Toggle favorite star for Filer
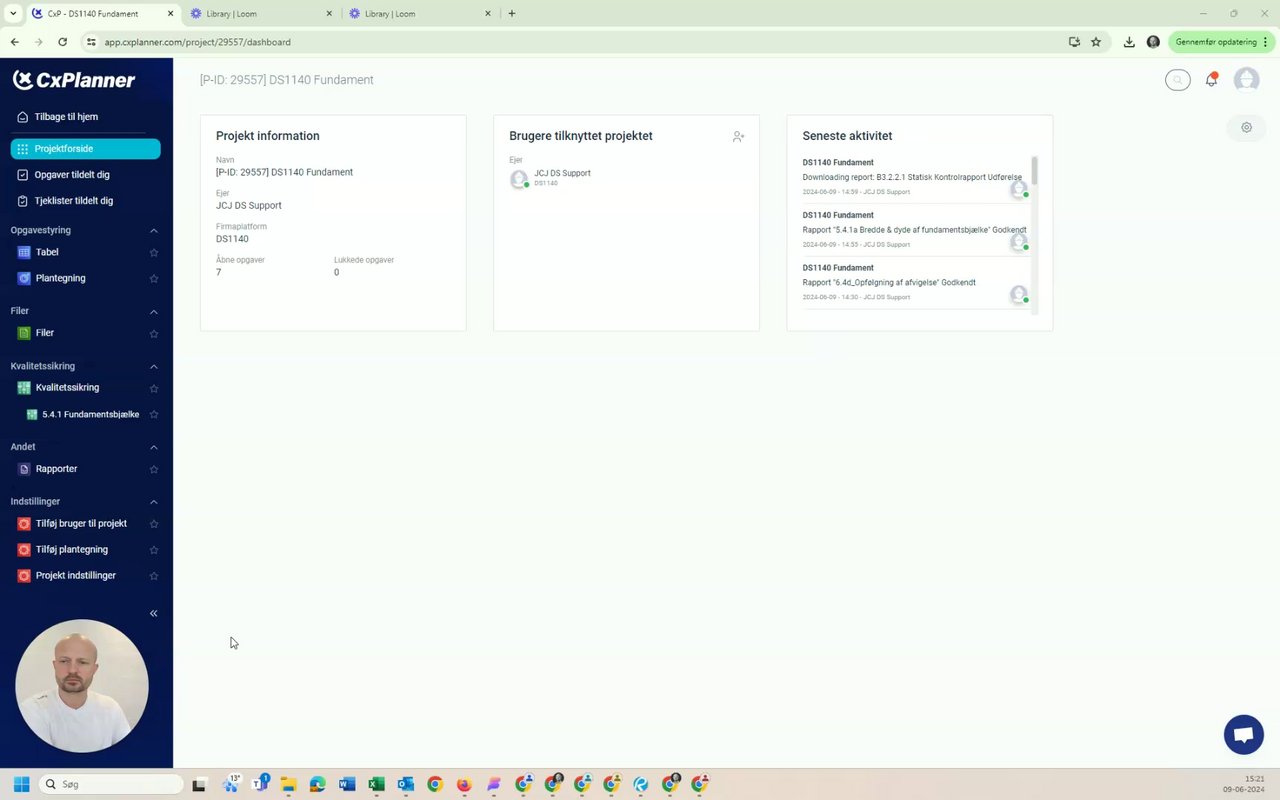This screenshot has width=1280, height=800. (x=154, y=333)
